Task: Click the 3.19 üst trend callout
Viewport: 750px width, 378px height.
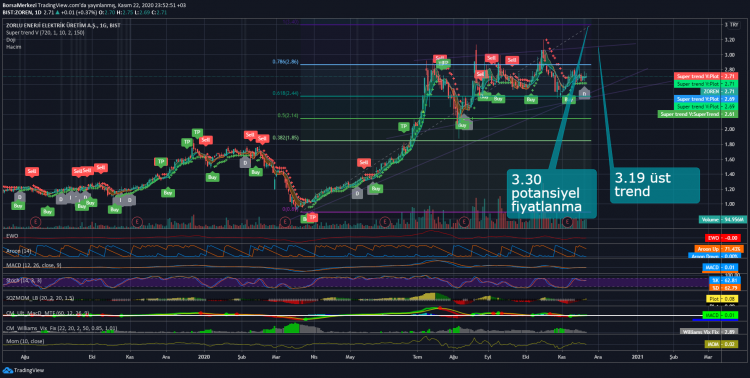Action: 655,185
